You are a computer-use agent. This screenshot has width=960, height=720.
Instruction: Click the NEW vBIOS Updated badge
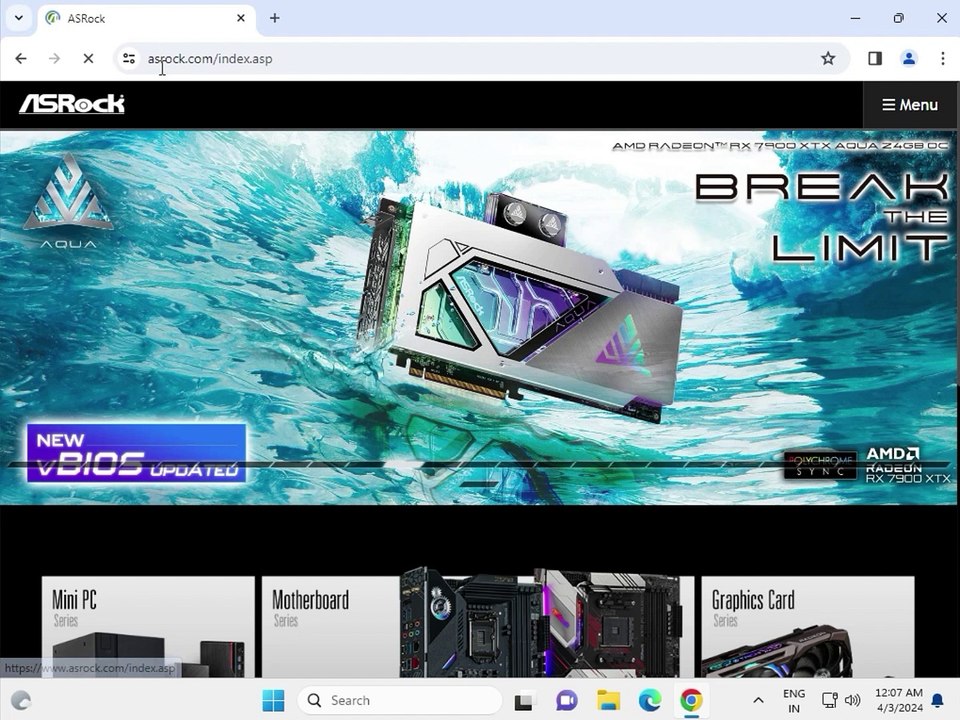[x=136, y=453]
